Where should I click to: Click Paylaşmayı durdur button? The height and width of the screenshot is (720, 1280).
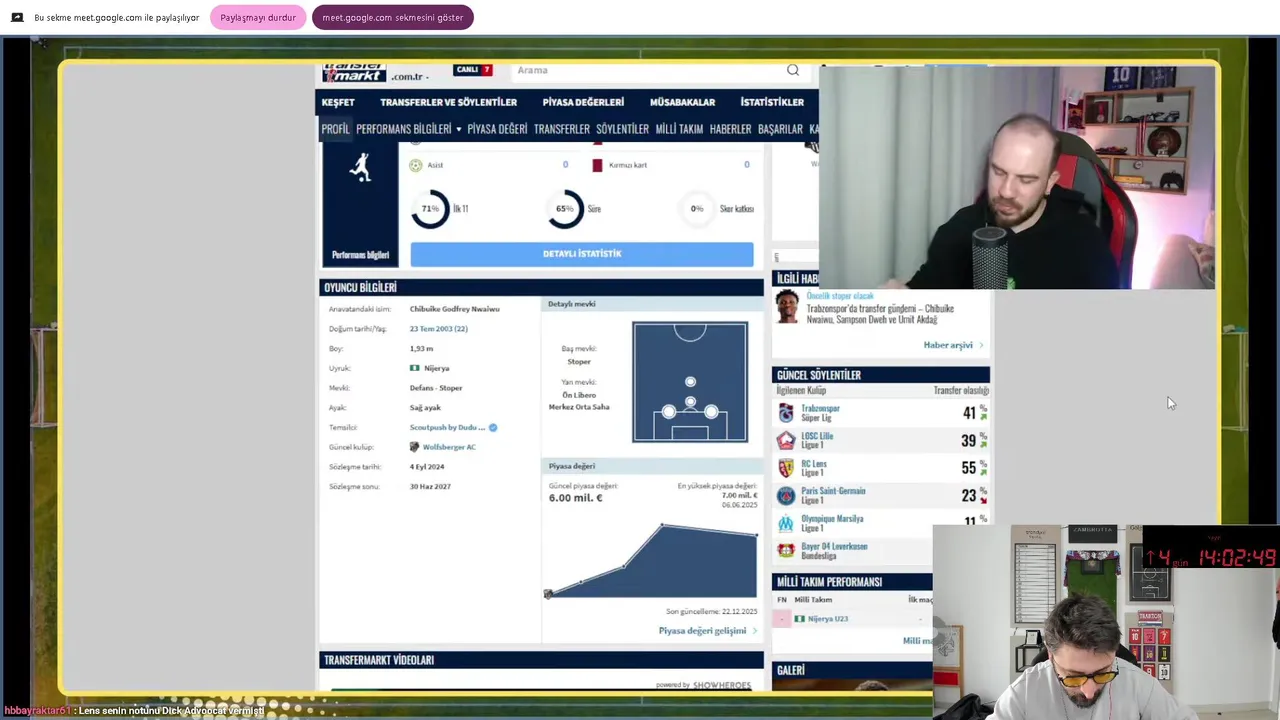(x=258, y=17)
